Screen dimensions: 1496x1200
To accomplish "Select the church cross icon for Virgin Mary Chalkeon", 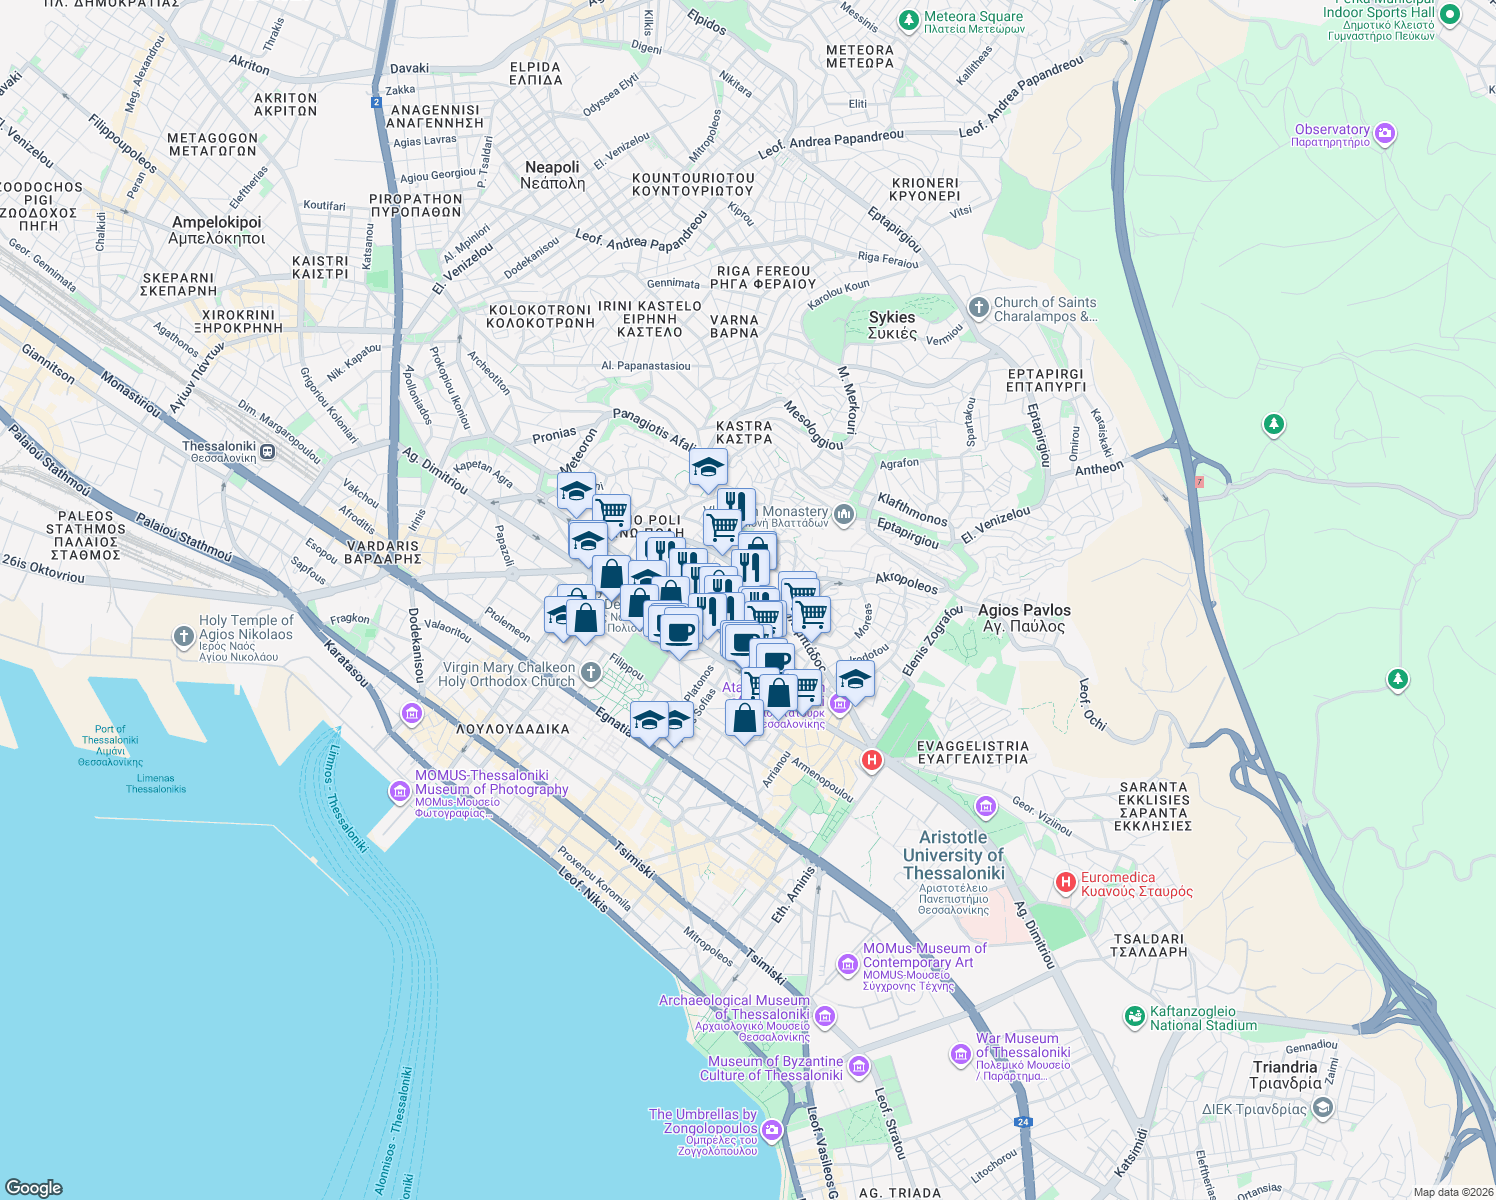I will tap(591, 673).
